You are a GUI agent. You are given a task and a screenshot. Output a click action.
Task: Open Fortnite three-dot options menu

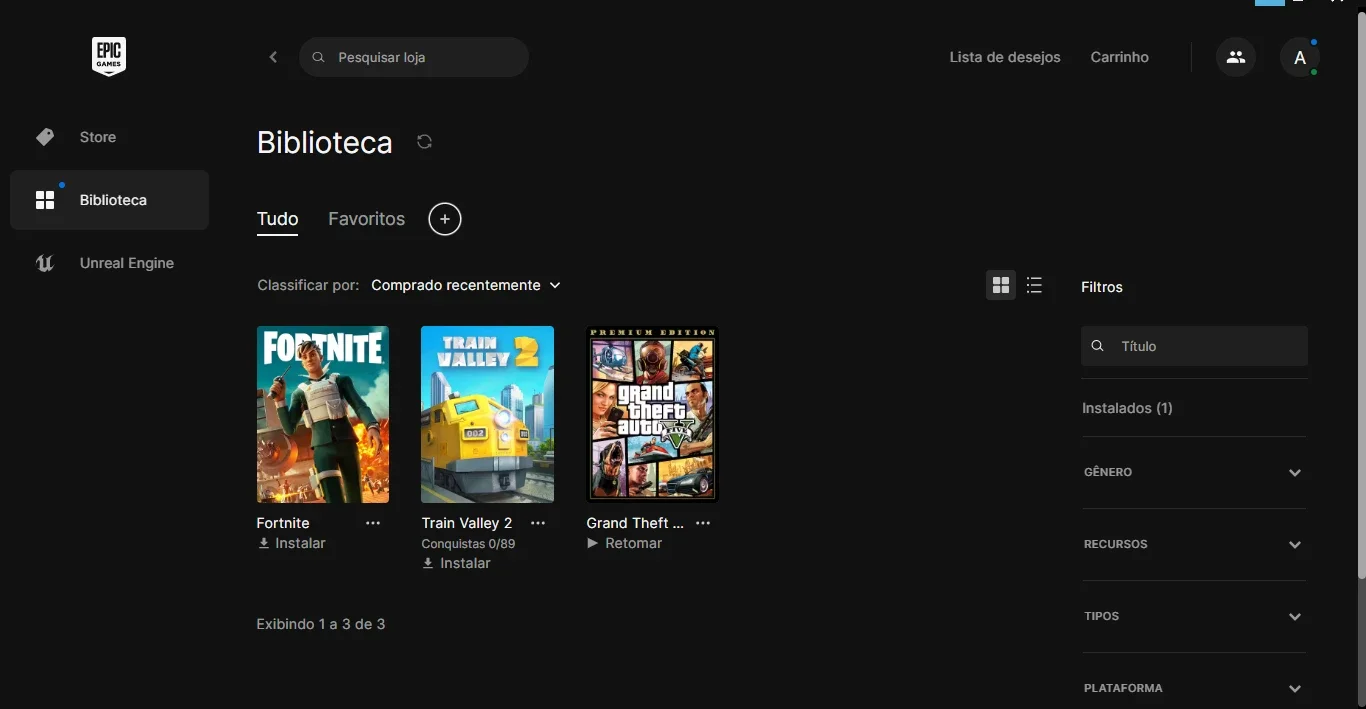coord(373,523)
